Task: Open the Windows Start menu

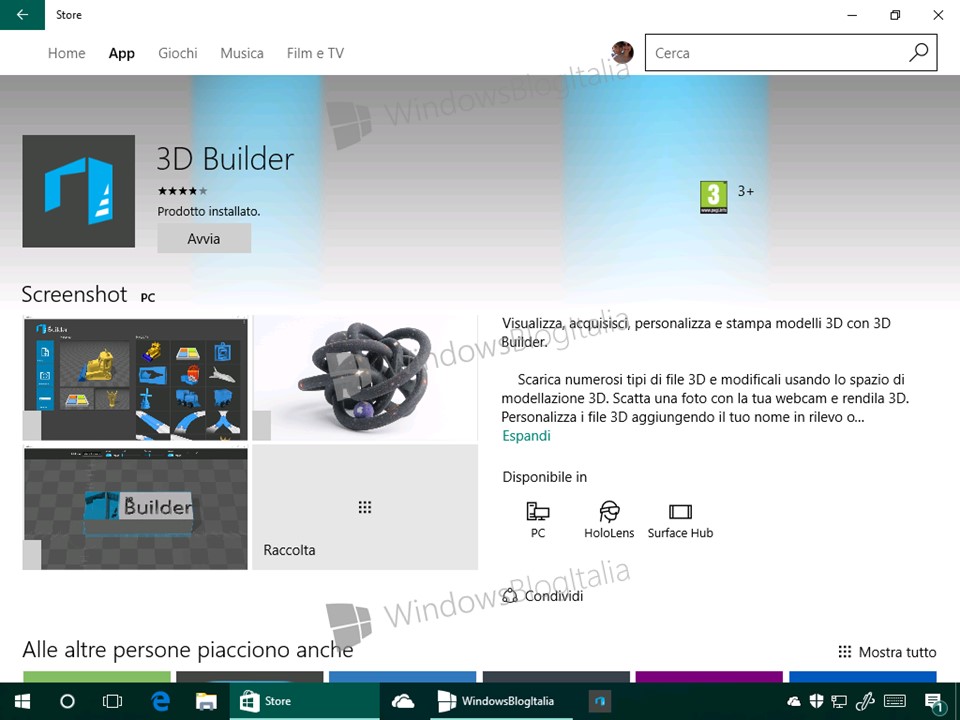Action: (x=23, y=701)
